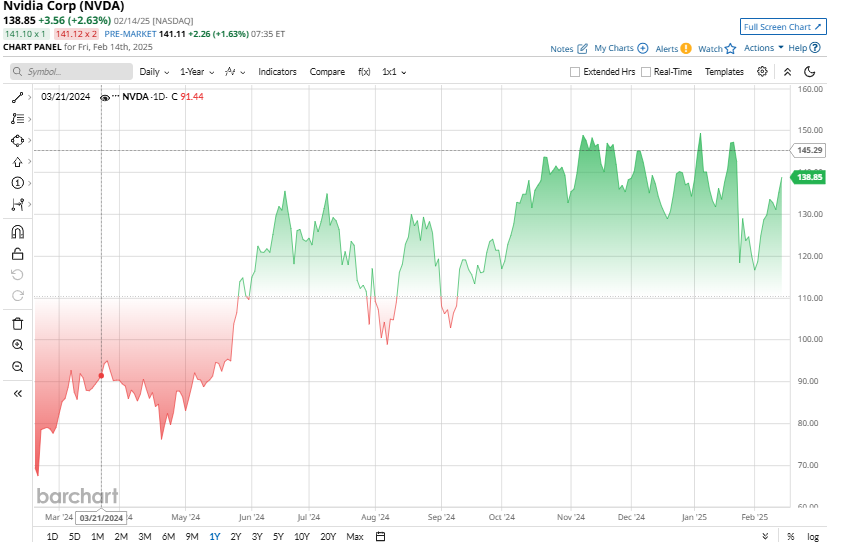Open the Daily frequency dropdown
This screenshot has height=542, width=842.
153,72
